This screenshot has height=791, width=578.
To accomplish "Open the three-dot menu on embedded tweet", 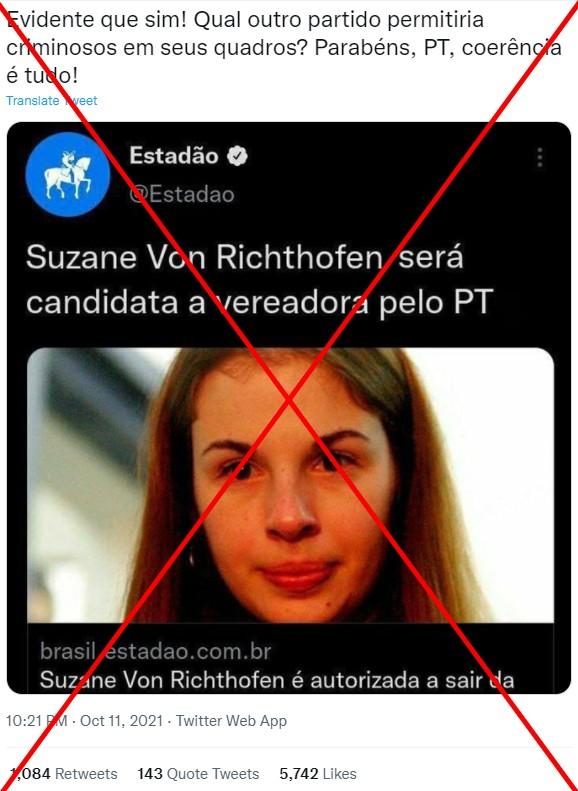I will 540,157.
